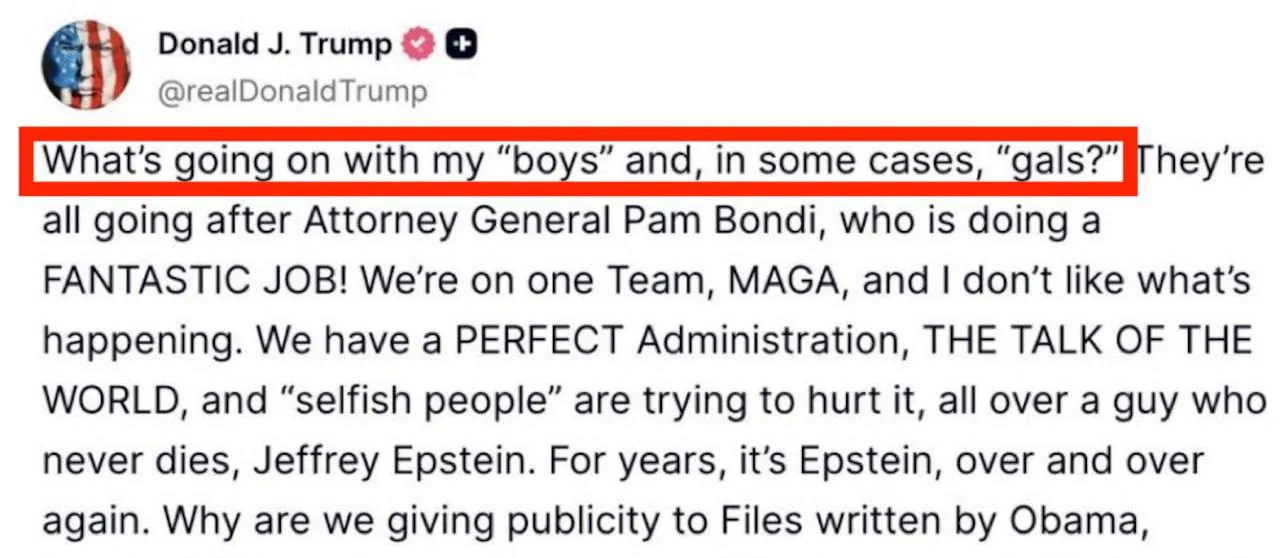Click the phrase THE TALK OF THE
The image size is (1280, 558).
coord(1085,342)
